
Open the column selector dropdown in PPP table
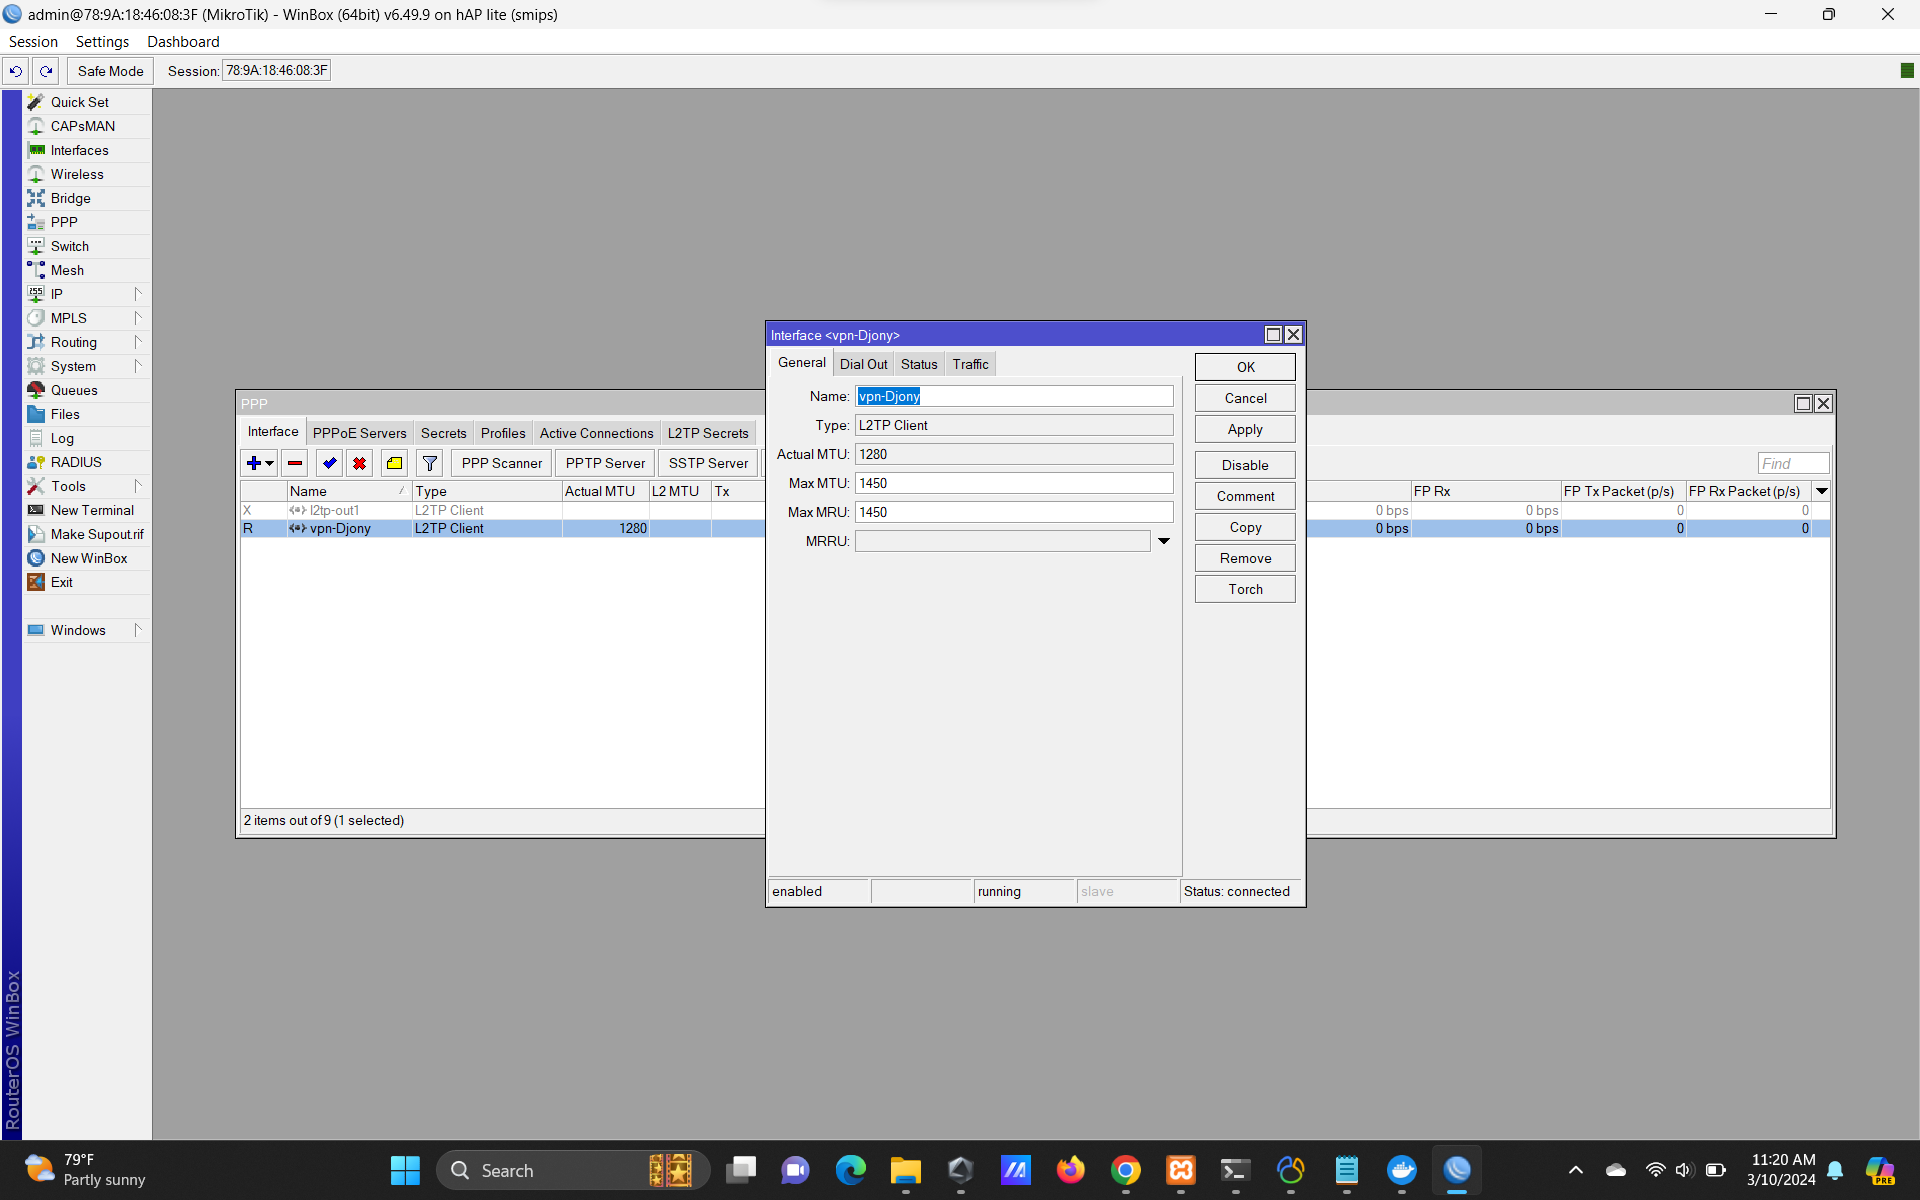(x=1822, y=491)
